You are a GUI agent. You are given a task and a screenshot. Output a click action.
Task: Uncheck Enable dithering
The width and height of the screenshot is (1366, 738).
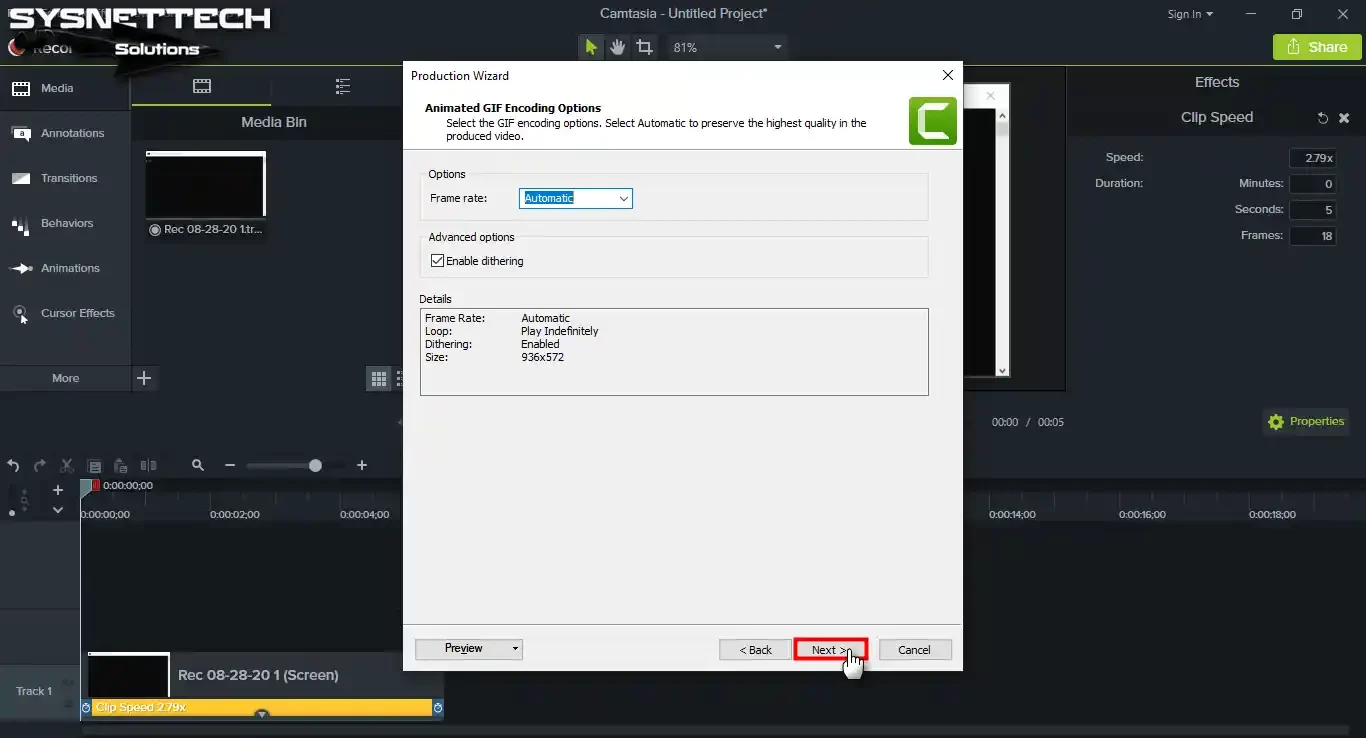pyautogui.click(x=437, y=261)
